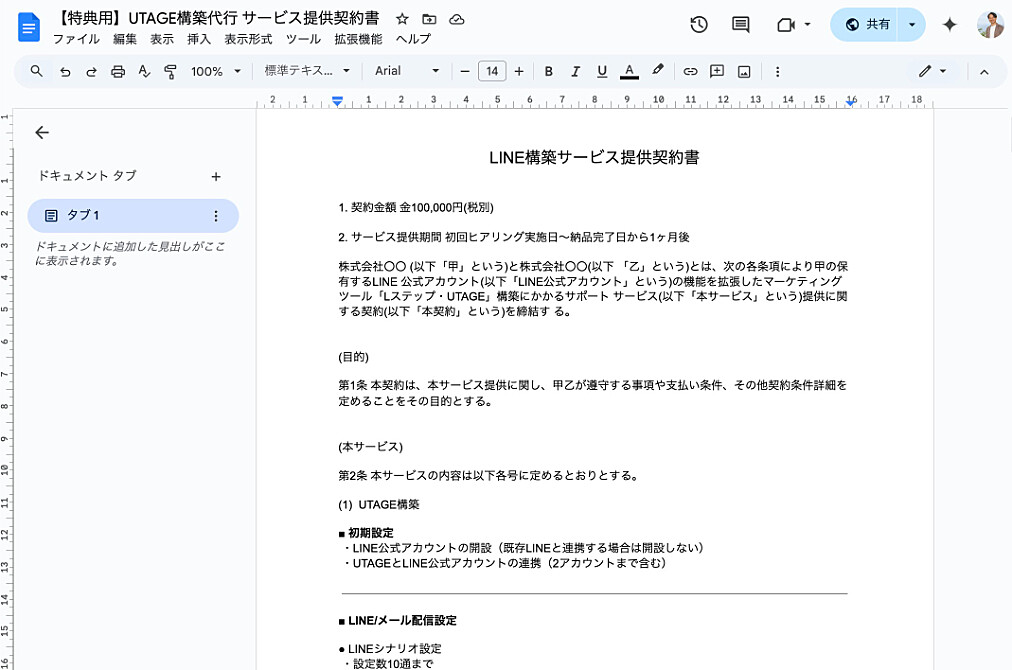Click the line 契約金額 金100,000円(税別)
The width and height of the screenshot is (1012, 670).
pos(416,207)
